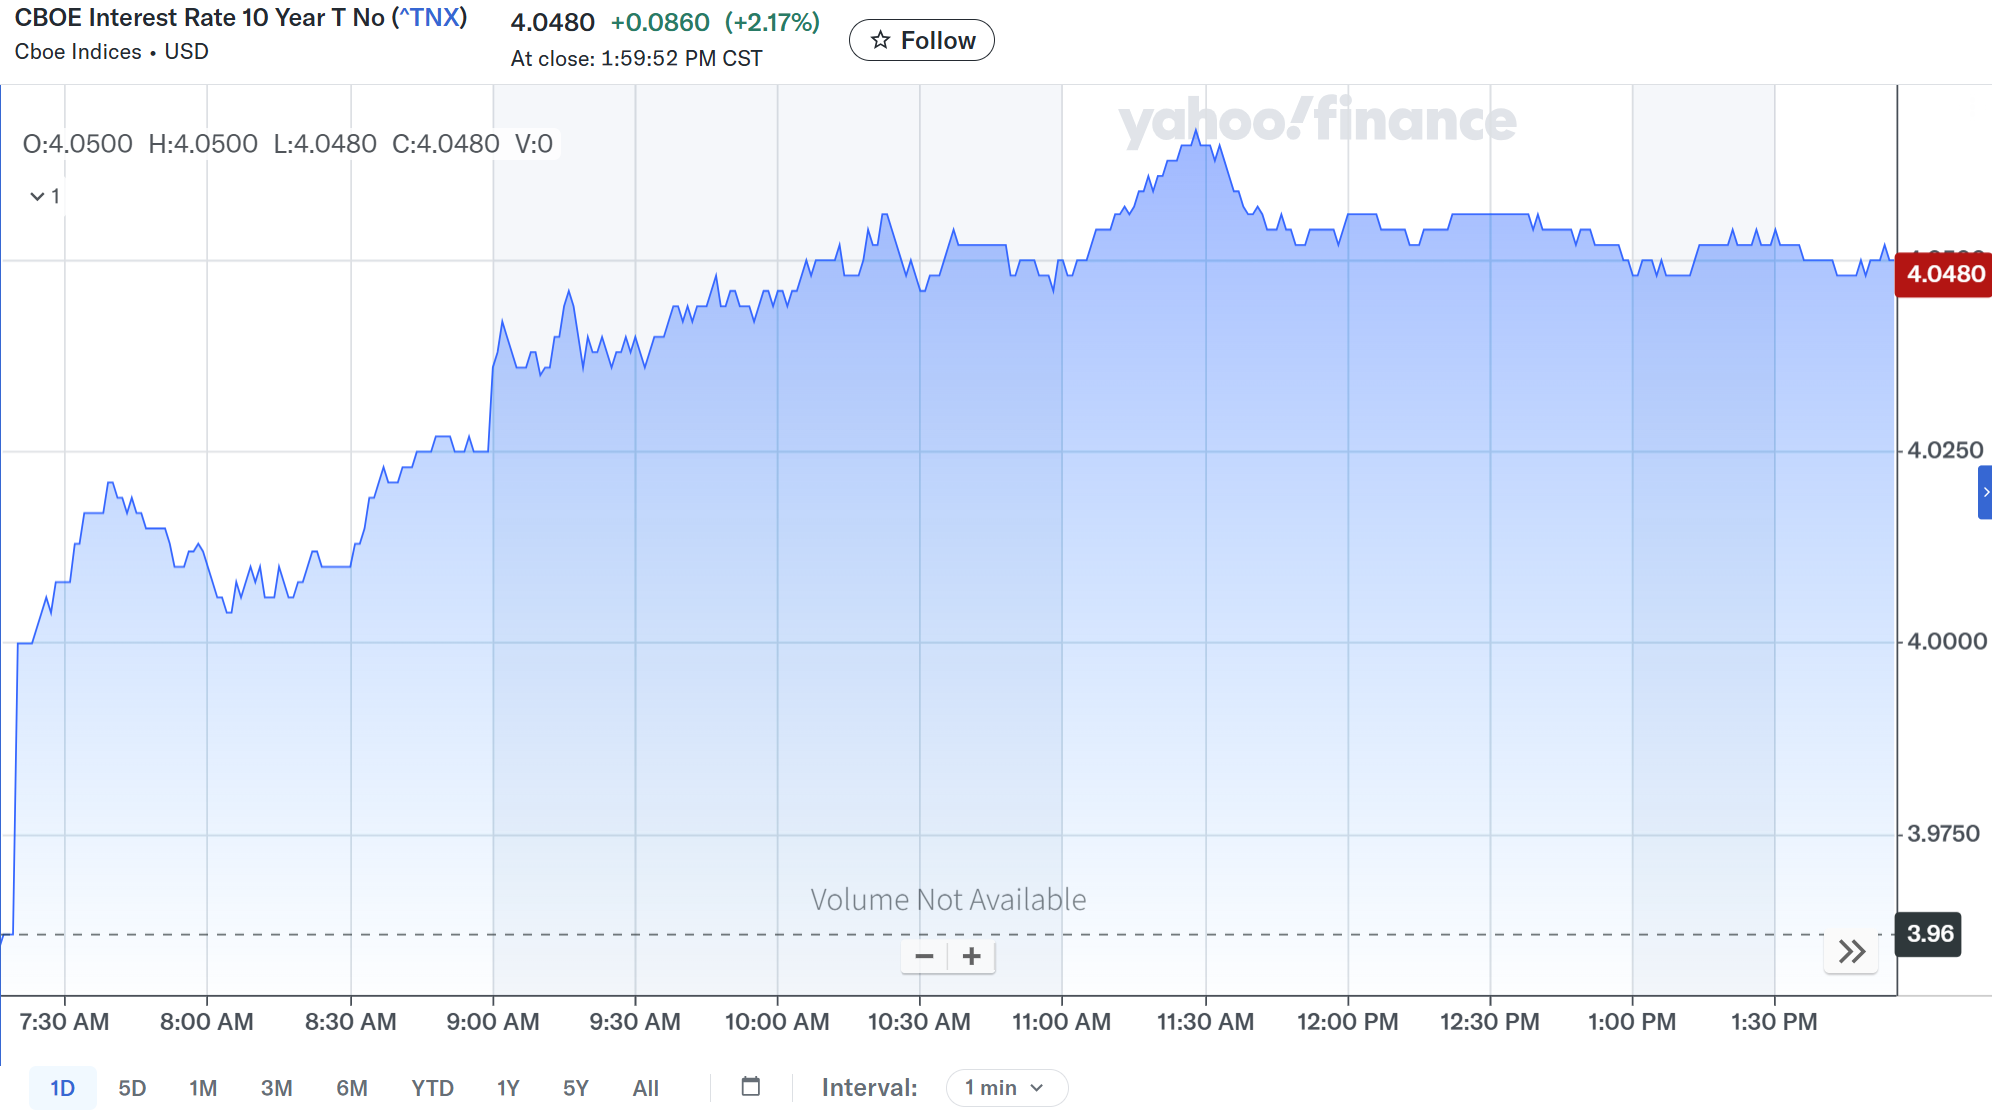Select the 1D range tab
Viewport: 1992px width, 1111px height.
click(x=62, y=1088)
